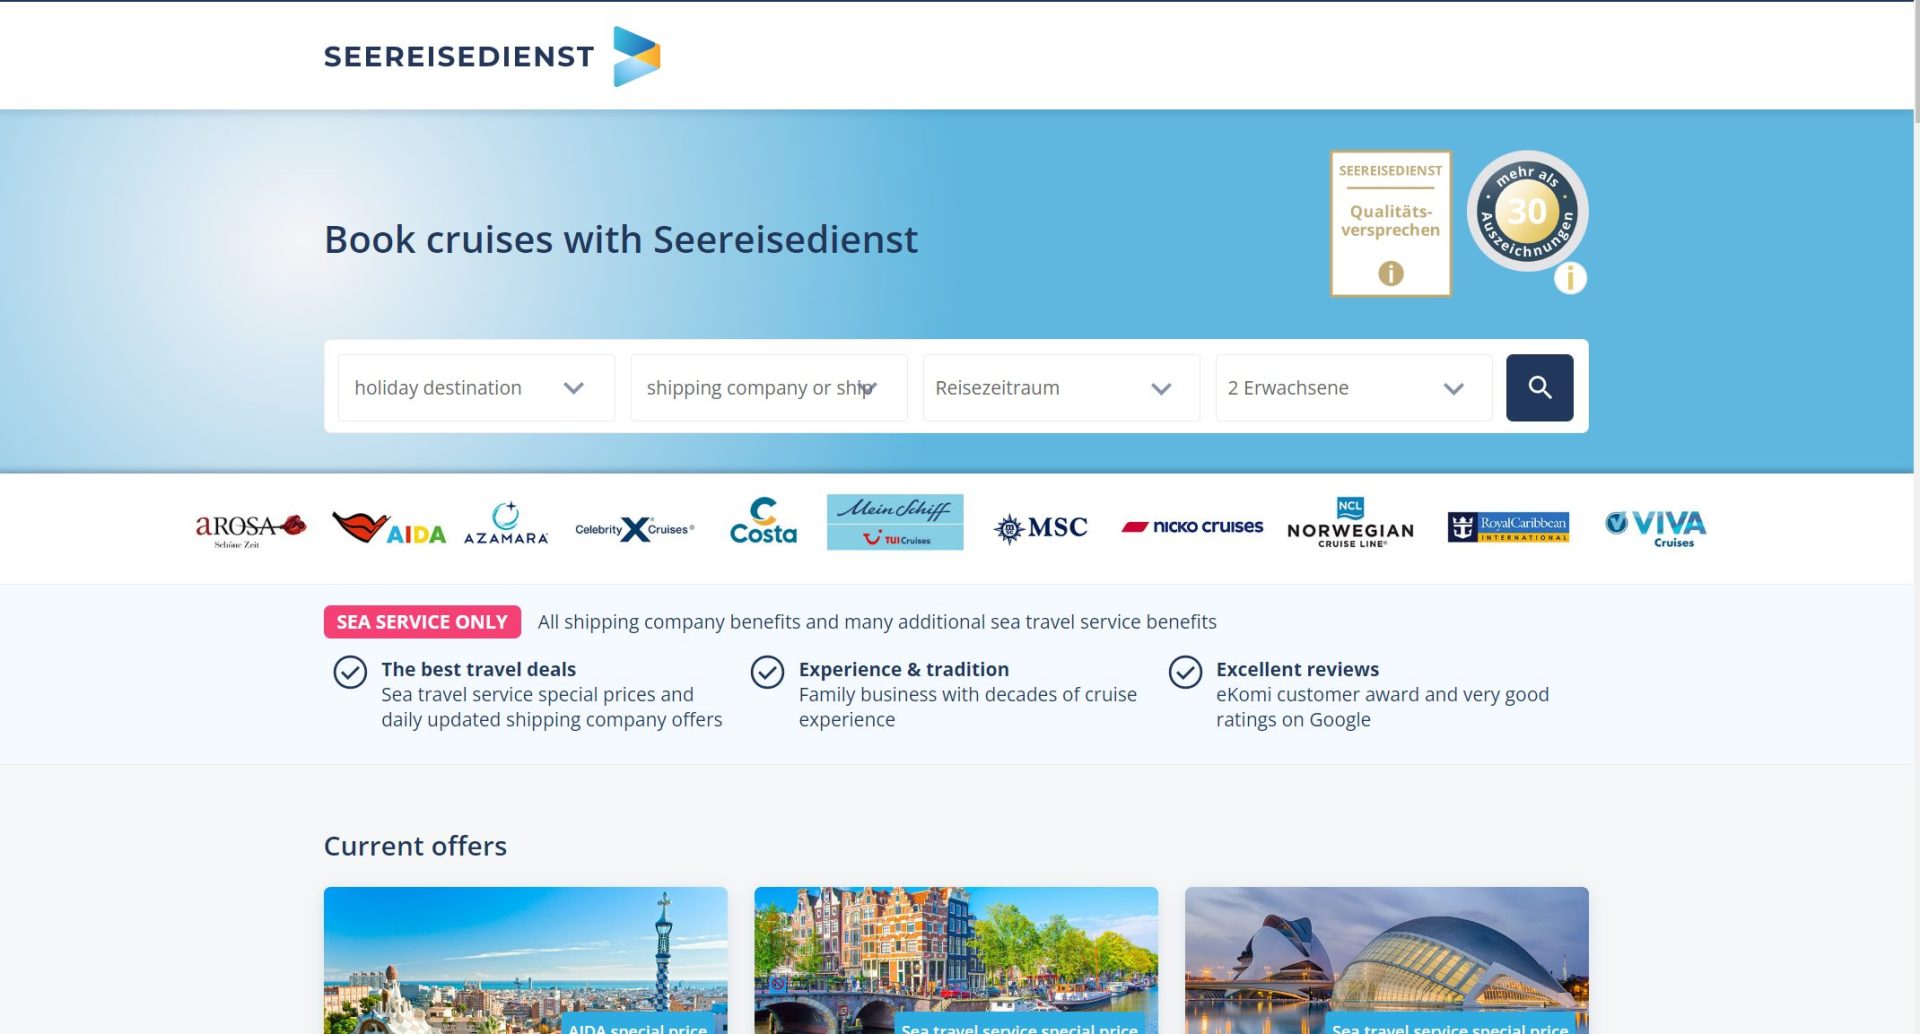
Task: Click the VIVA Cruises logo
Action: (1656, 527)
